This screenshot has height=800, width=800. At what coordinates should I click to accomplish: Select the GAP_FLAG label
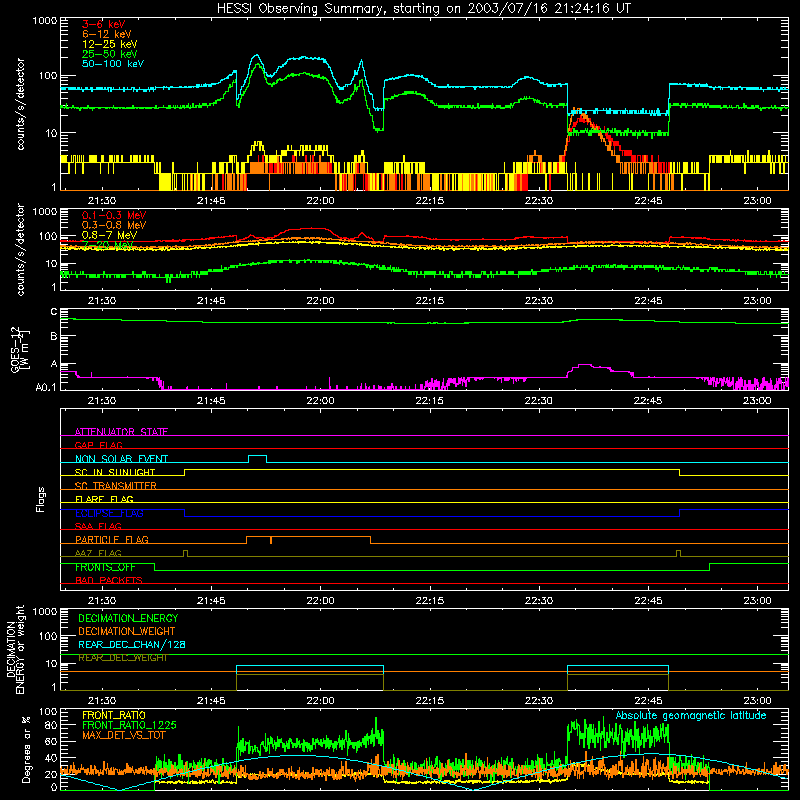(x=98, y=445)
